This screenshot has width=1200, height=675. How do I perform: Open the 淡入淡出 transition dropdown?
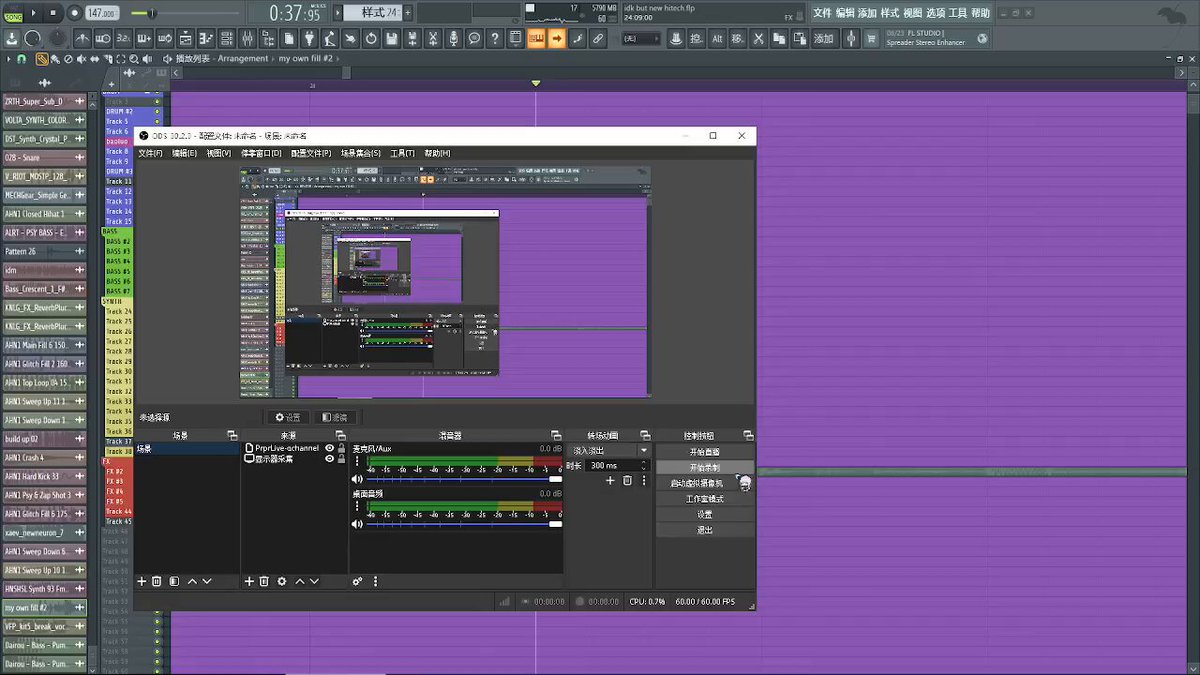609,451
